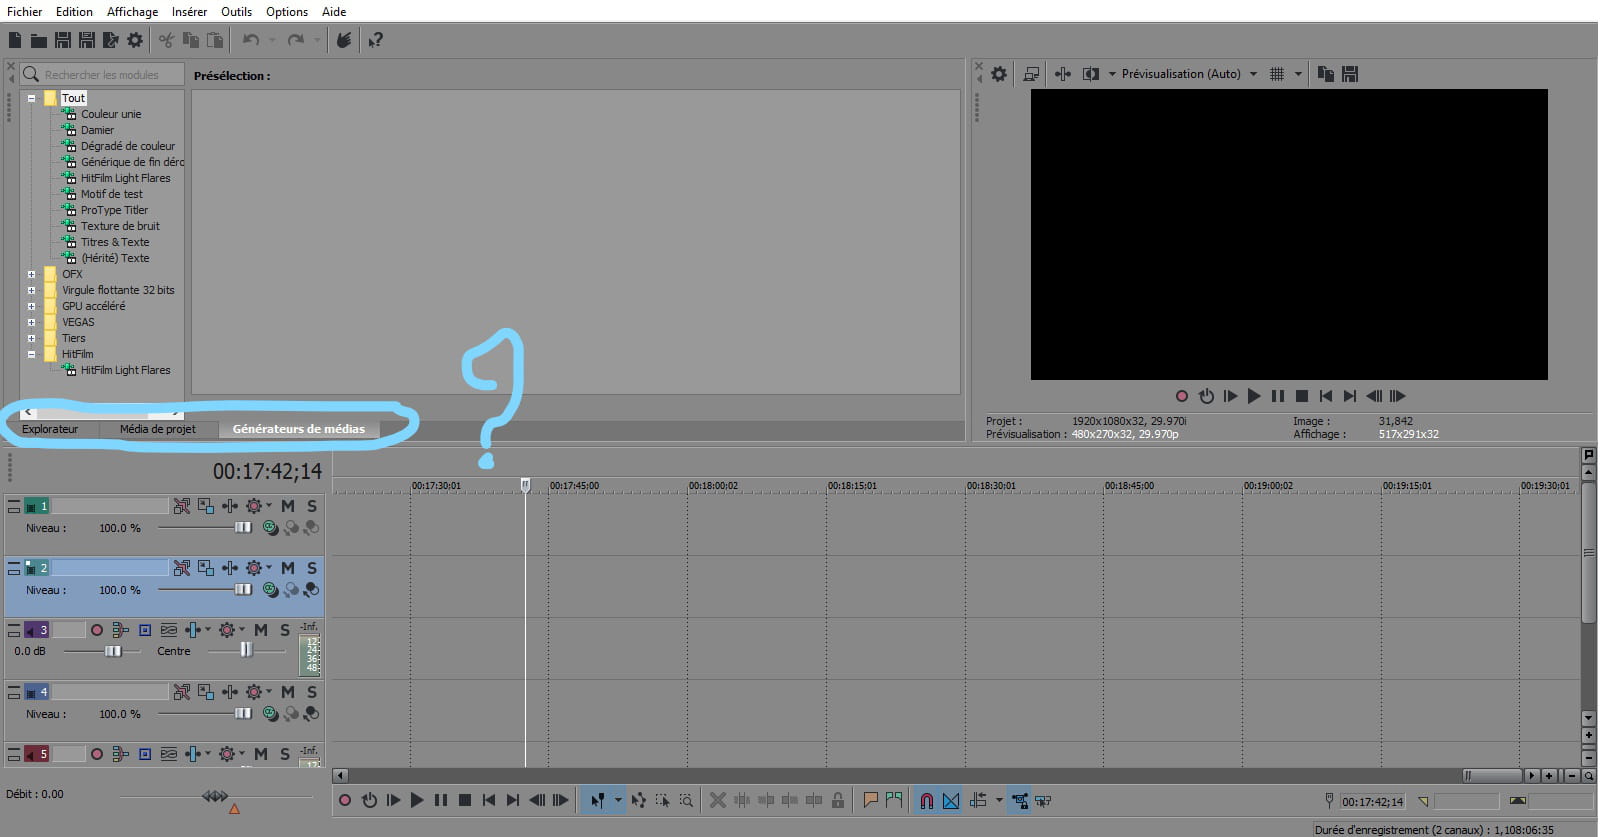Expand the Tiers folder
Image resolution: width=1604 pixels, height=837 pixels.
pyautogui.click(x=31, y=338)
